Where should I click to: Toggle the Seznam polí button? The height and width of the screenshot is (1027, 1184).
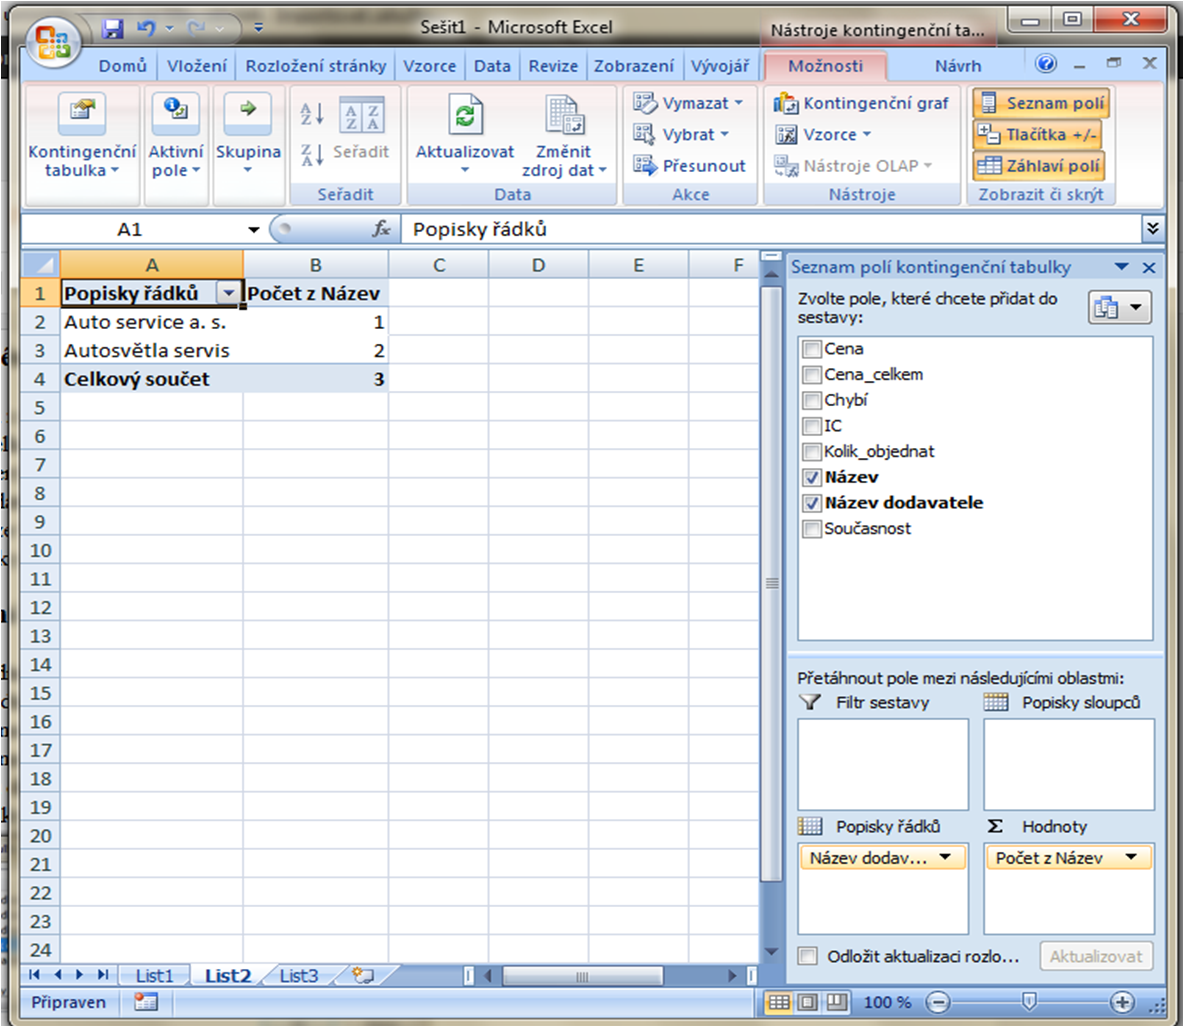tap(1041, 103)
